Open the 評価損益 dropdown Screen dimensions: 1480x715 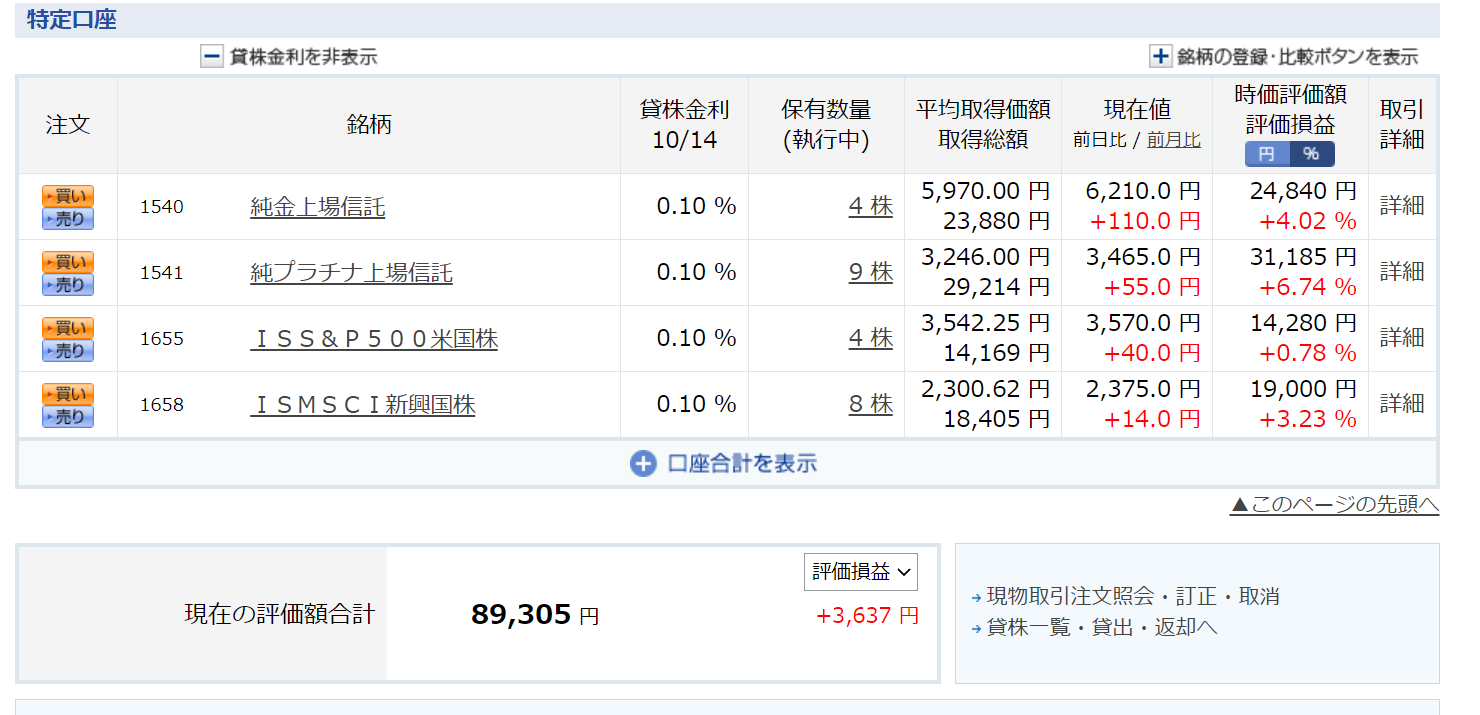861,572
